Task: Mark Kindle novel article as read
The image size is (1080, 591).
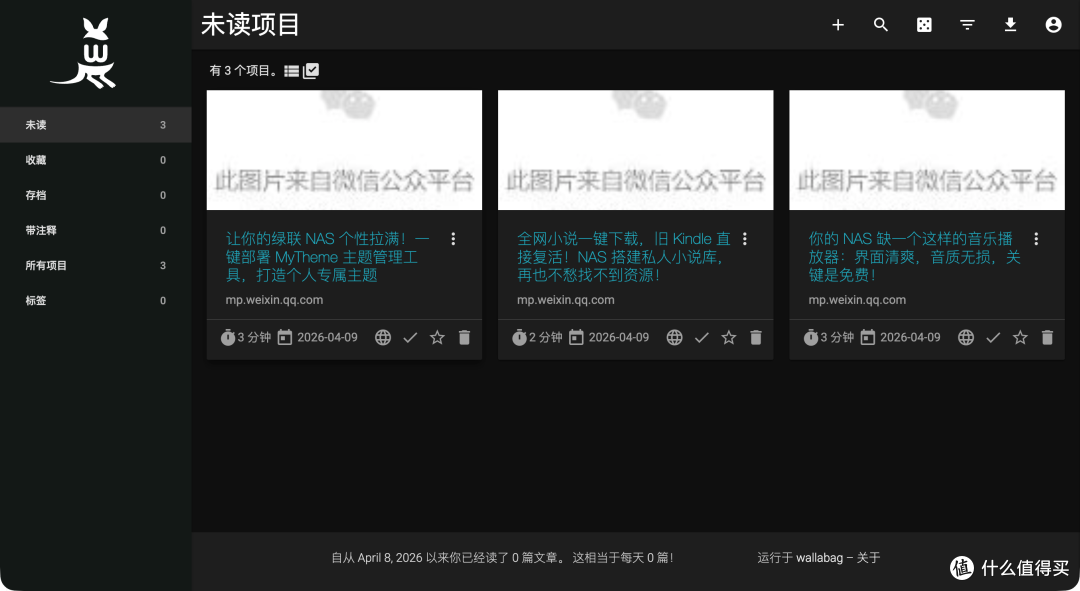Action: tap(701, 338)
